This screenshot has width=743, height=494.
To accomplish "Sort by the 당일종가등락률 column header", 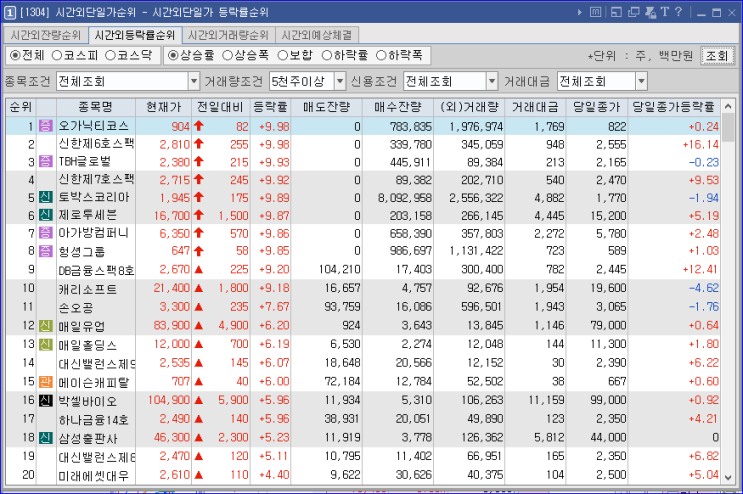I will (x=673, y=107).
